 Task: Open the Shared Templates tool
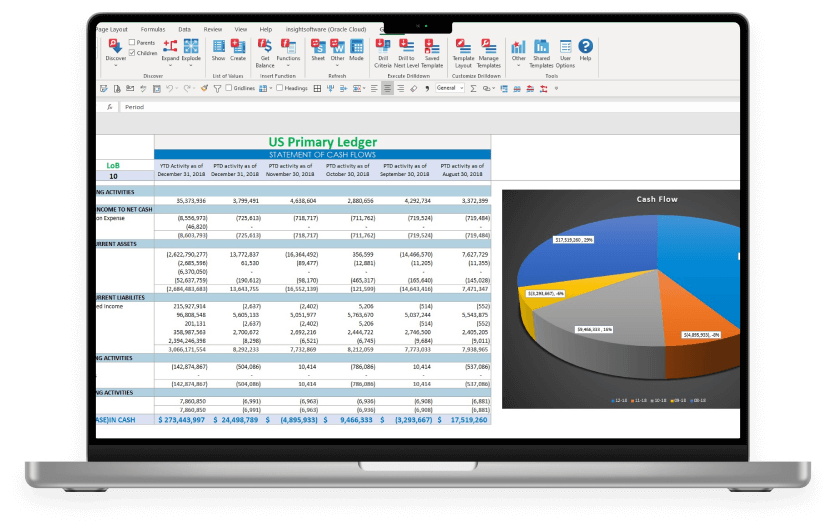(x=541, y=47)
